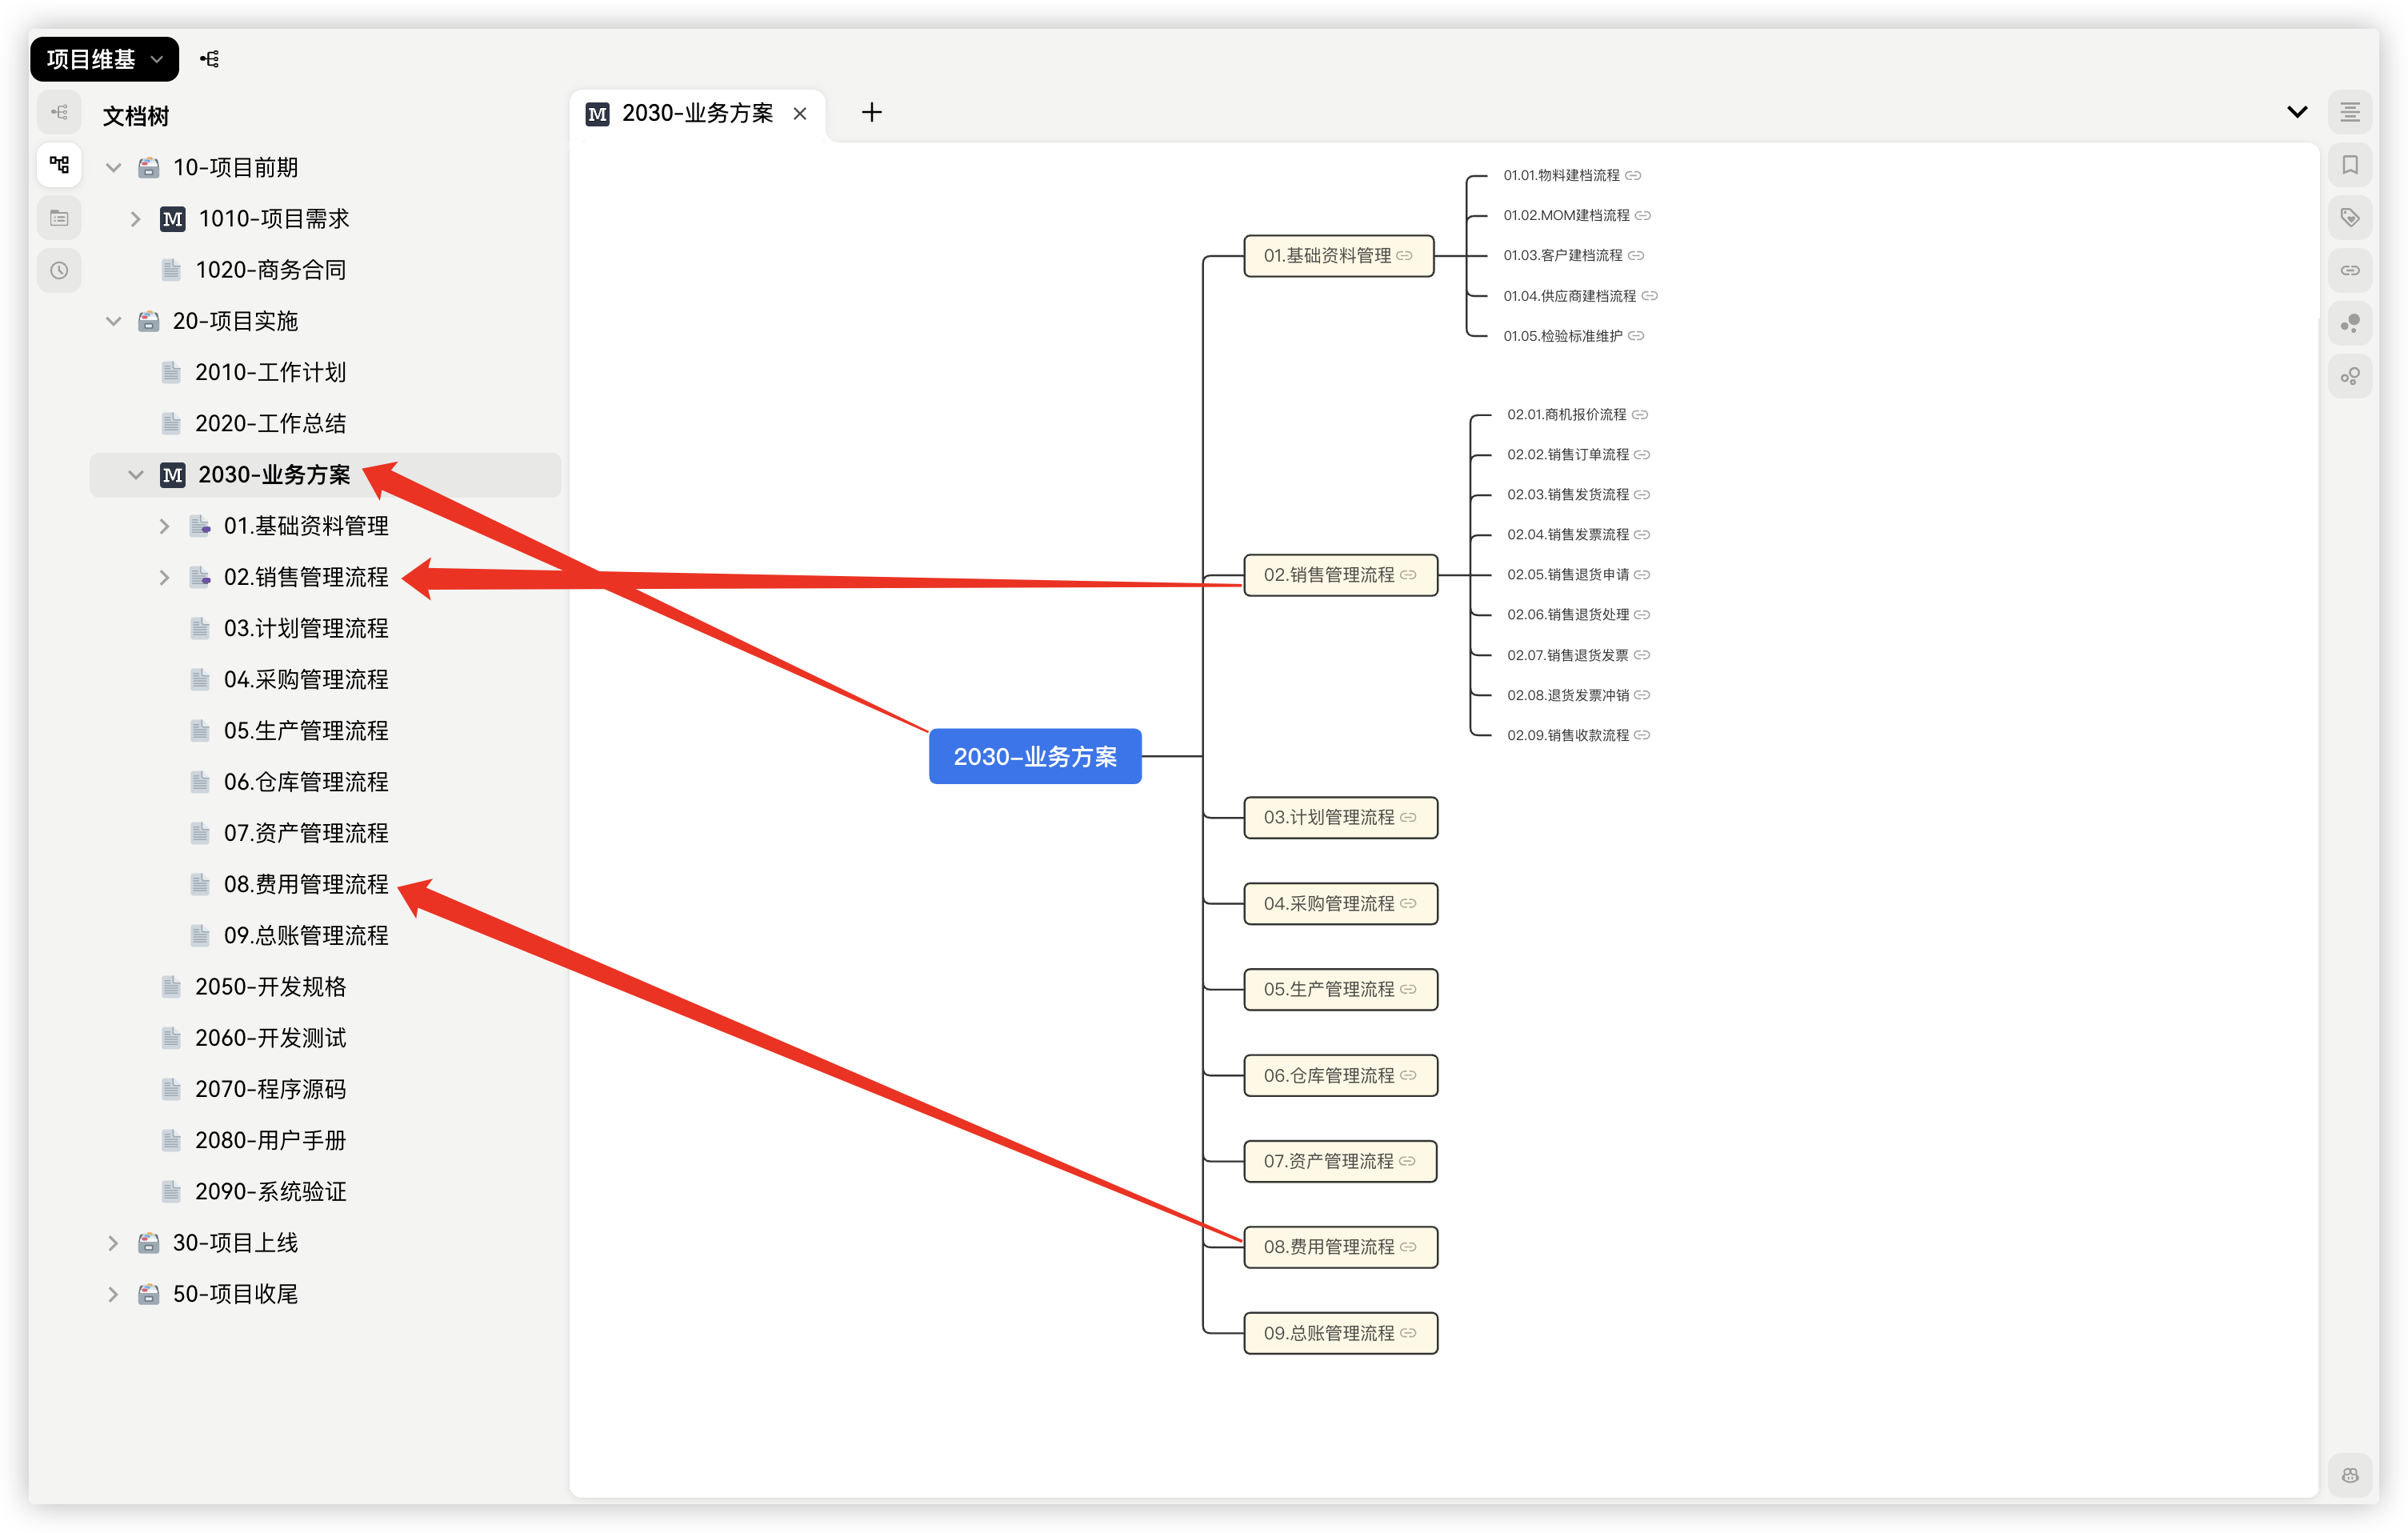Screen dimensions: 2408x1533
Task: Open the 项目维基 workspace dropdown
Action: pos(104,59)
